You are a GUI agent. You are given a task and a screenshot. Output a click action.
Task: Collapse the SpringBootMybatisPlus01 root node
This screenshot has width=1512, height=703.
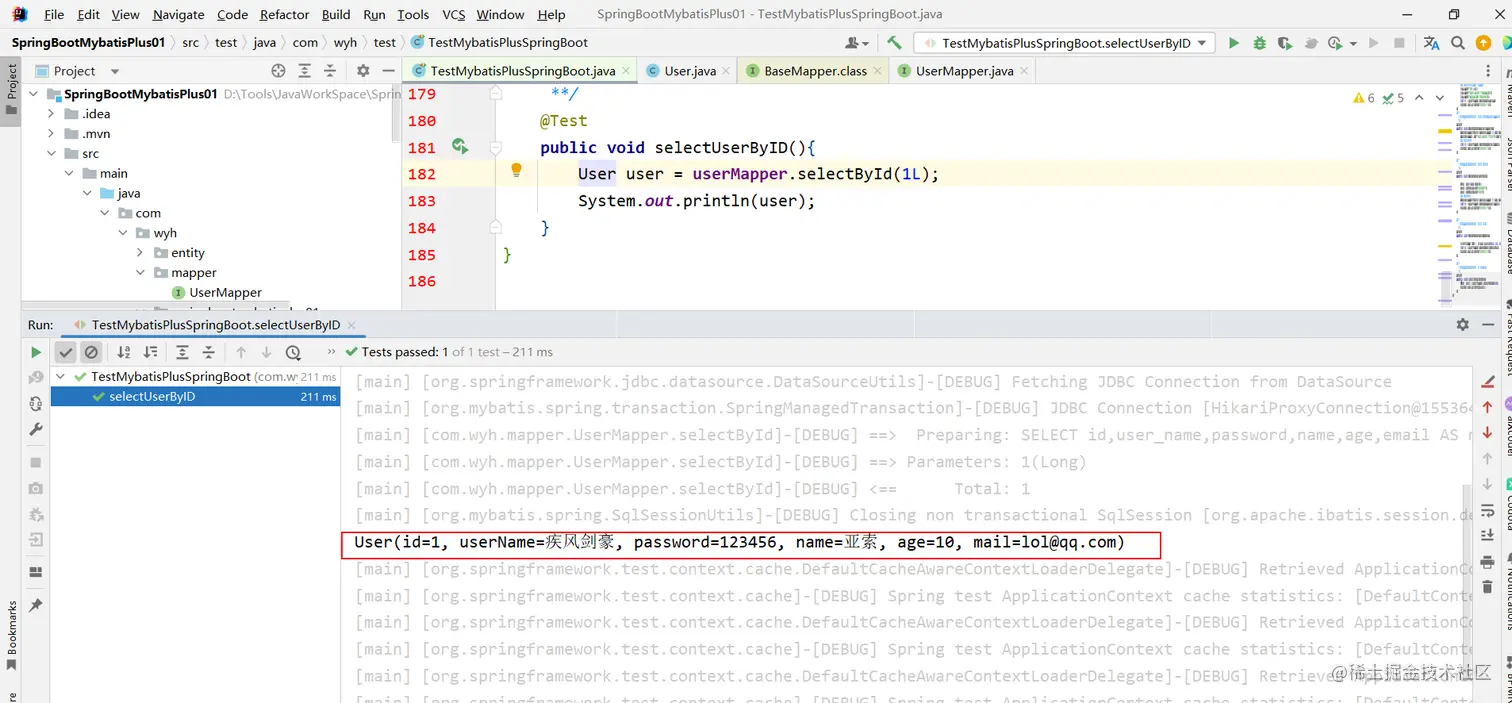click(34, 94)
